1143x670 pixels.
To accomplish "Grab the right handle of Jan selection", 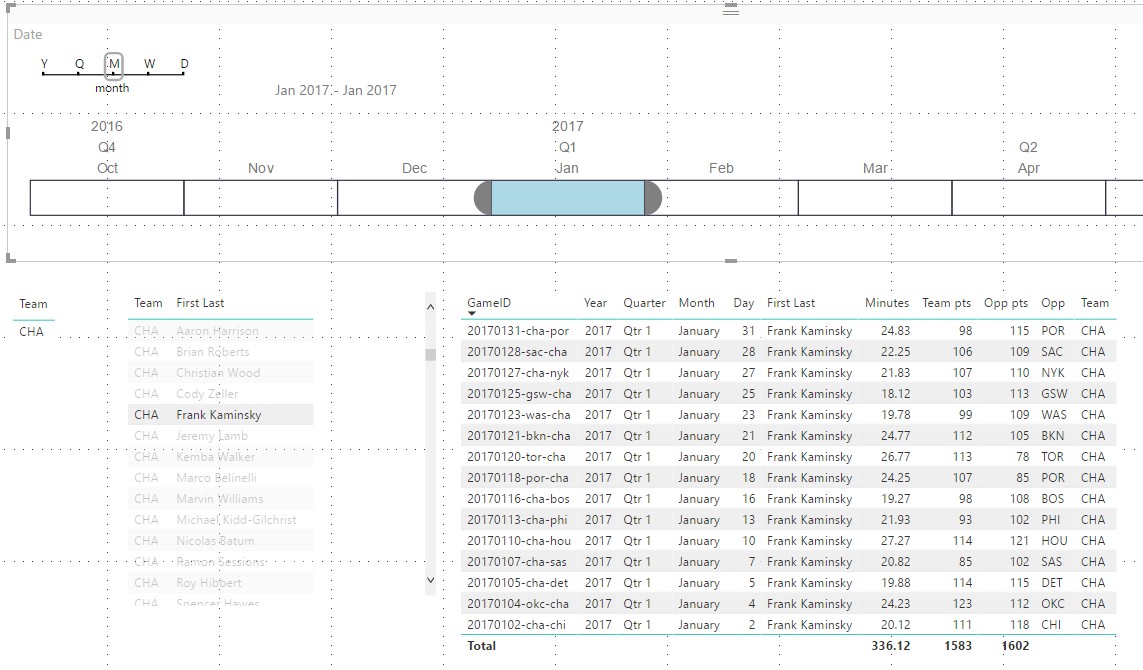I will (x=653, y=198).
